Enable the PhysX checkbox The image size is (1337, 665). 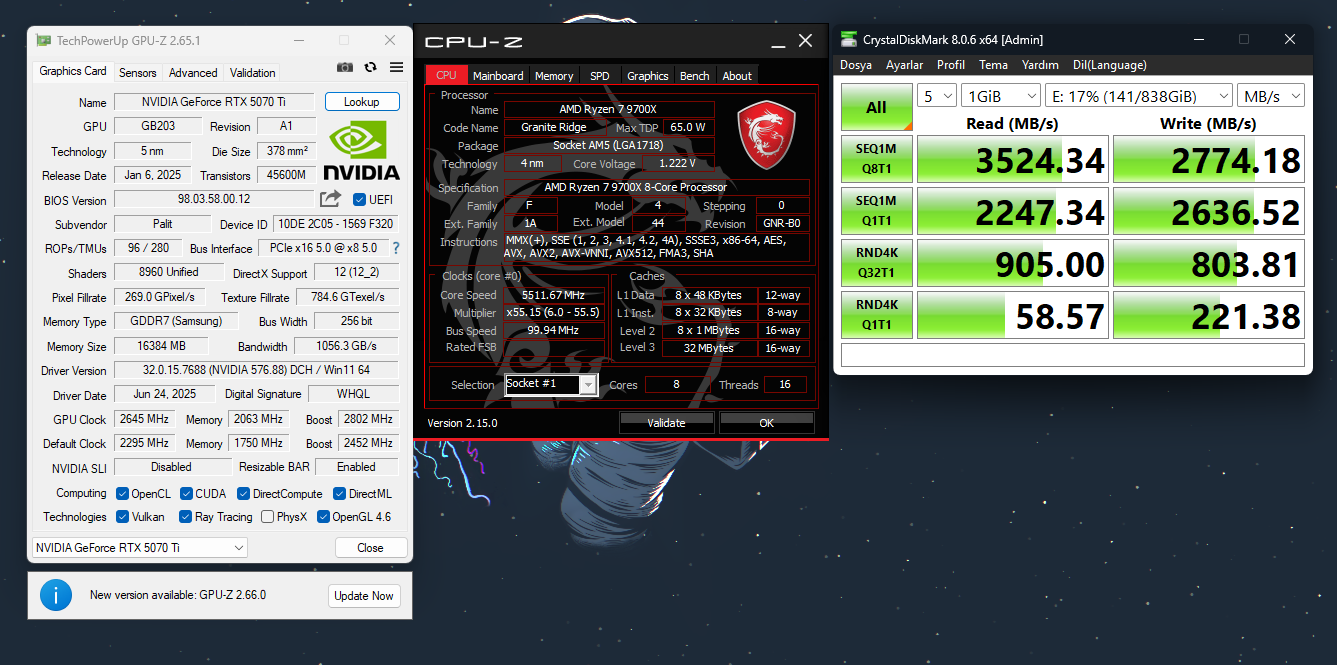coord(268,517)
